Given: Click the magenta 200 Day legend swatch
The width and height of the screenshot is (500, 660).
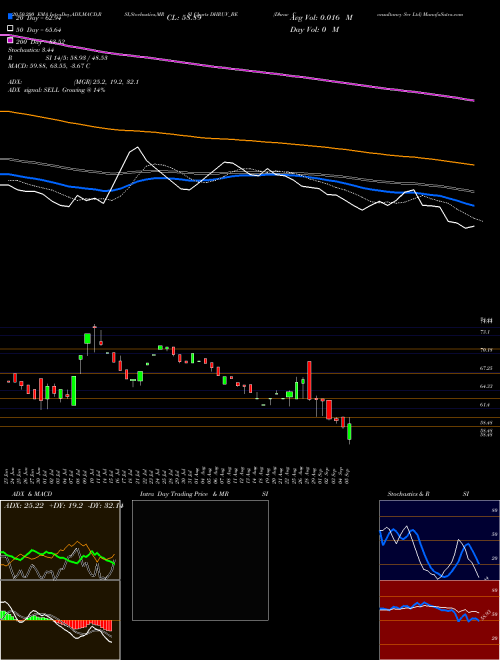Looking at the screenshot, I should click(x=11, y=41).
